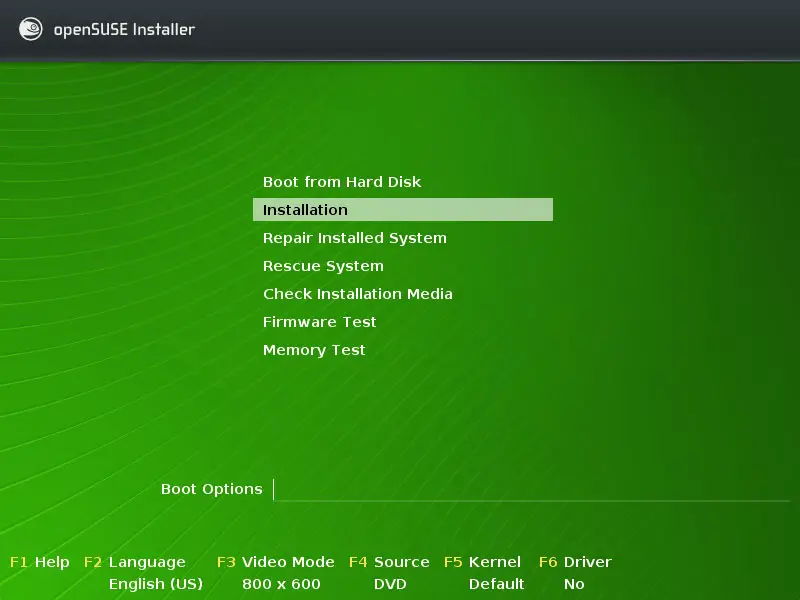
Task: Select Repair Installed System option
Action: tap(355, 238)
